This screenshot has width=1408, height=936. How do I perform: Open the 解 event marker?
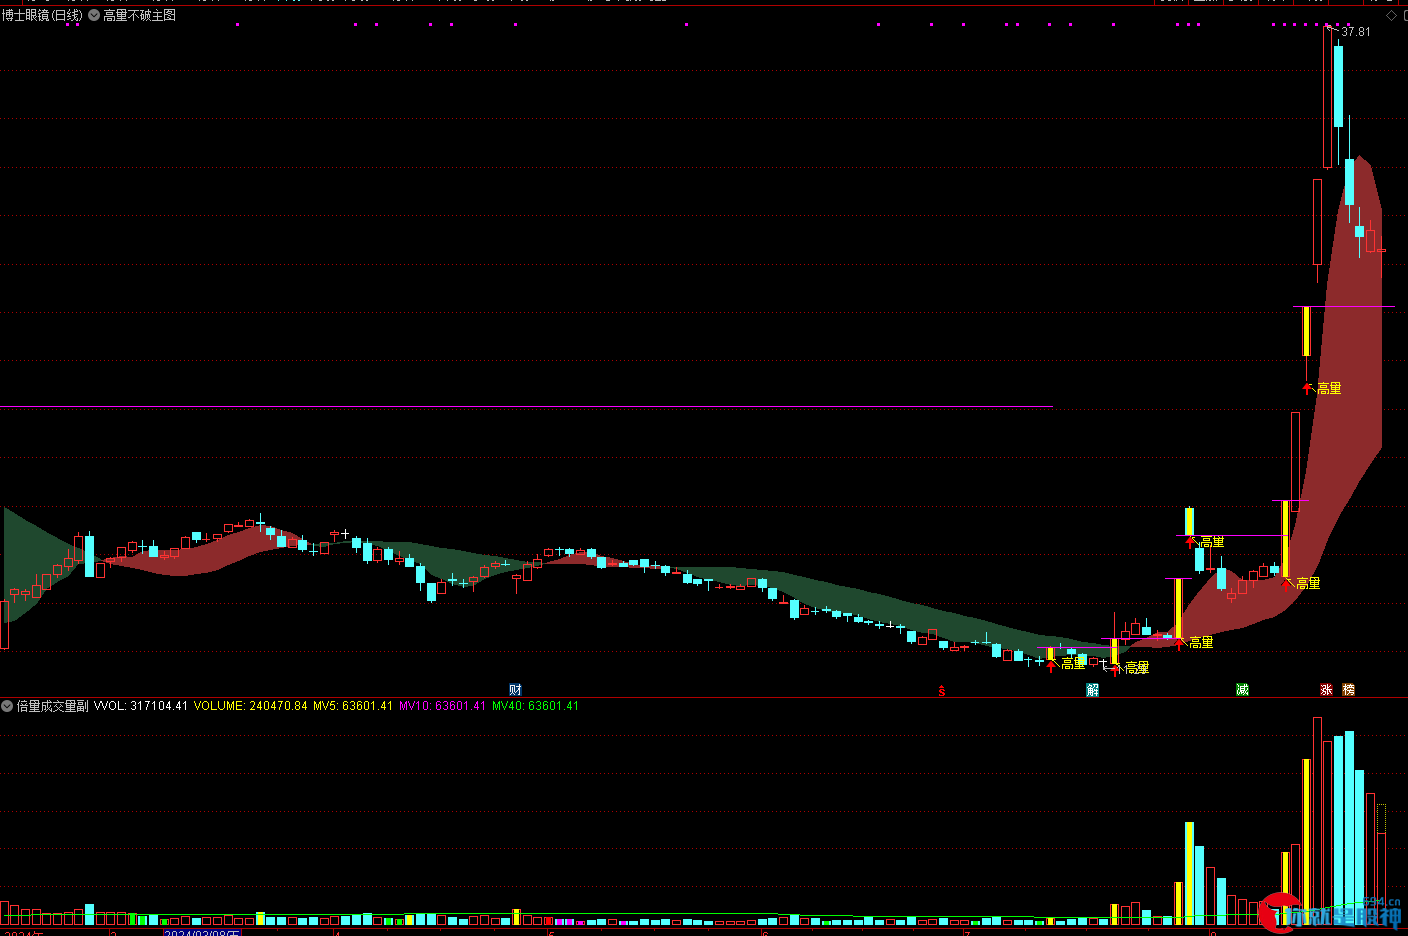[x=1092, y=690]
